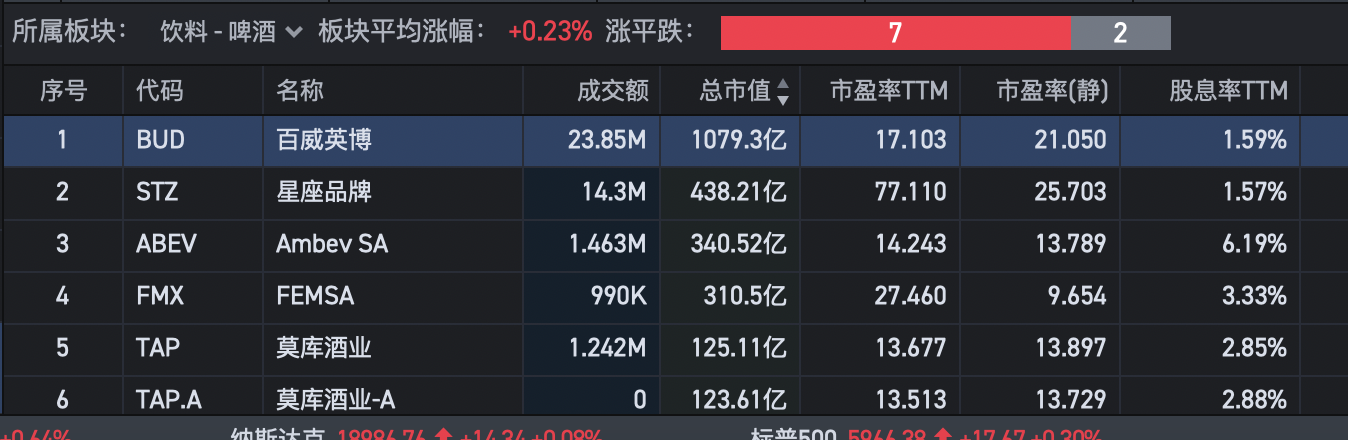Screen dimensions: 1348x440
Task: Select the 莫库酒业 stock name
Action: tap(324, 347)
